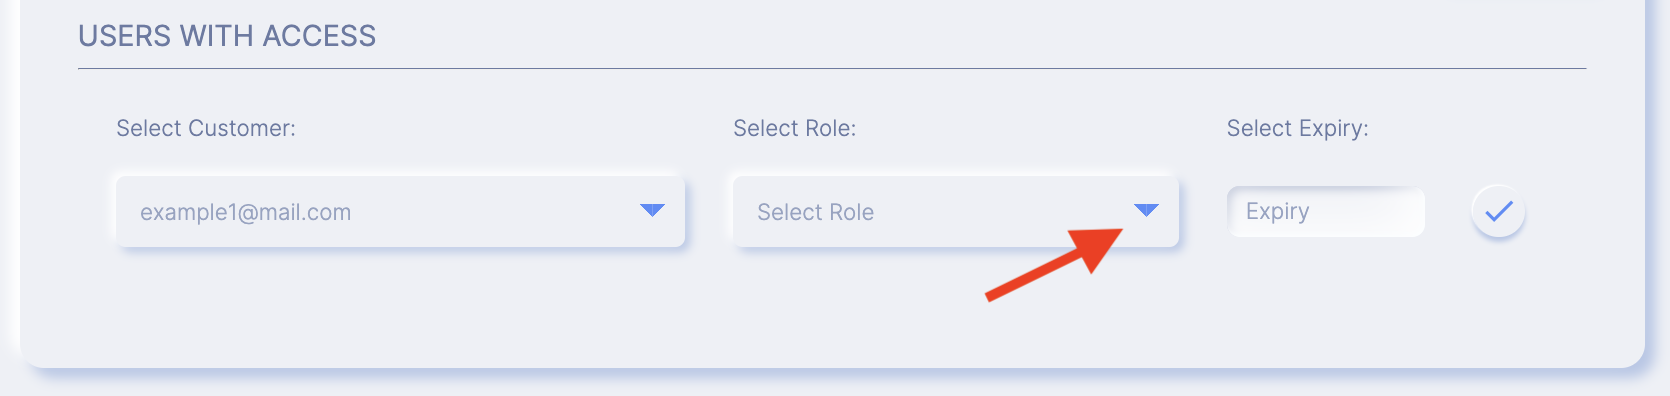Focus the Expiry input field
Screen dimensions: 1670x396
[x=1325, y=211]
